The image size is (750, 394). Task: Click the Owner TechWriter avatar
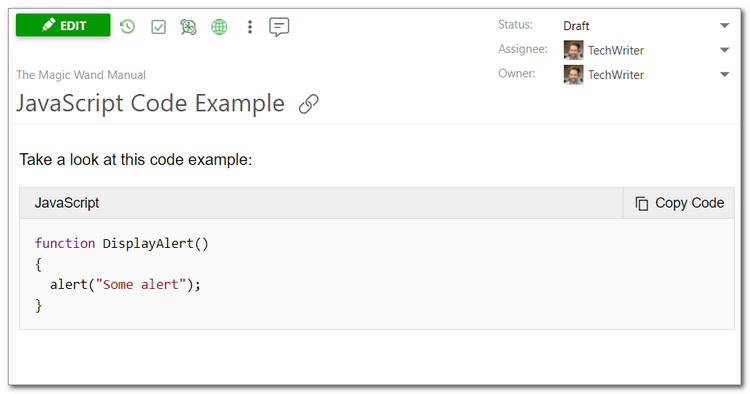pyautogui.click(x=574, y=75)
